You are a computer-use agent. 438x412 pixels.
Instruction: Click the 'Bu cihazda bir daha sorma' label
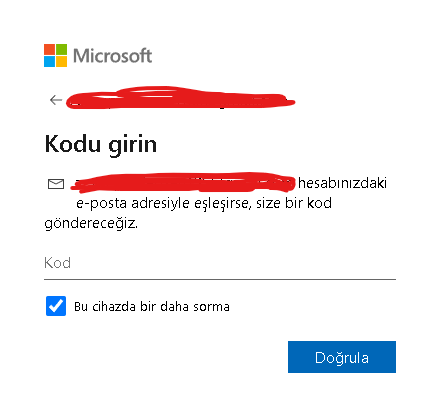pyautogui.click(x=152, y=306)
